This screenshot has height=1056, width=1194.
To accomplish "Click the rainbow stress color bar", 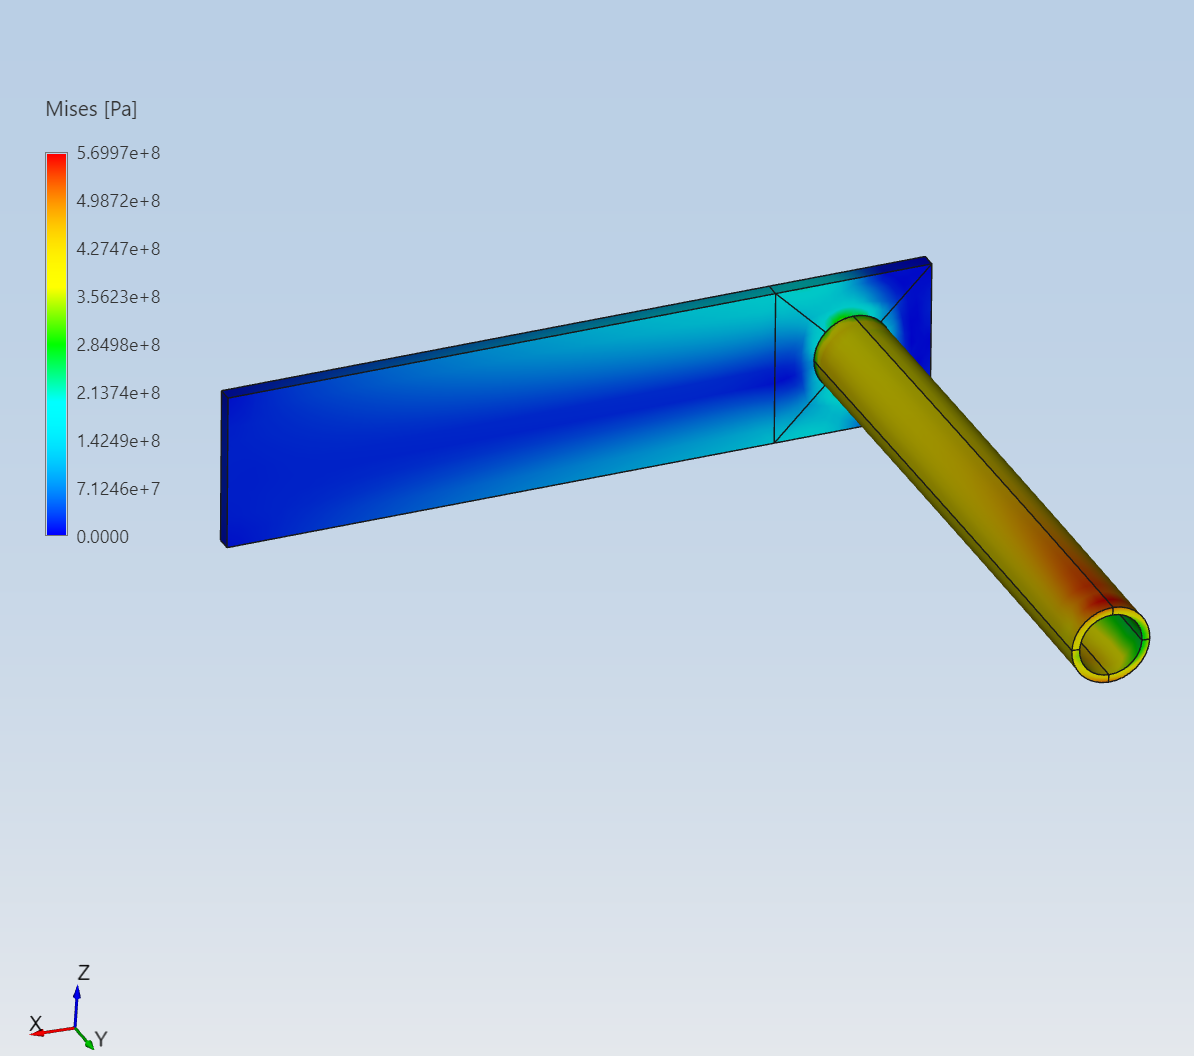I will [x=56, y=344].
